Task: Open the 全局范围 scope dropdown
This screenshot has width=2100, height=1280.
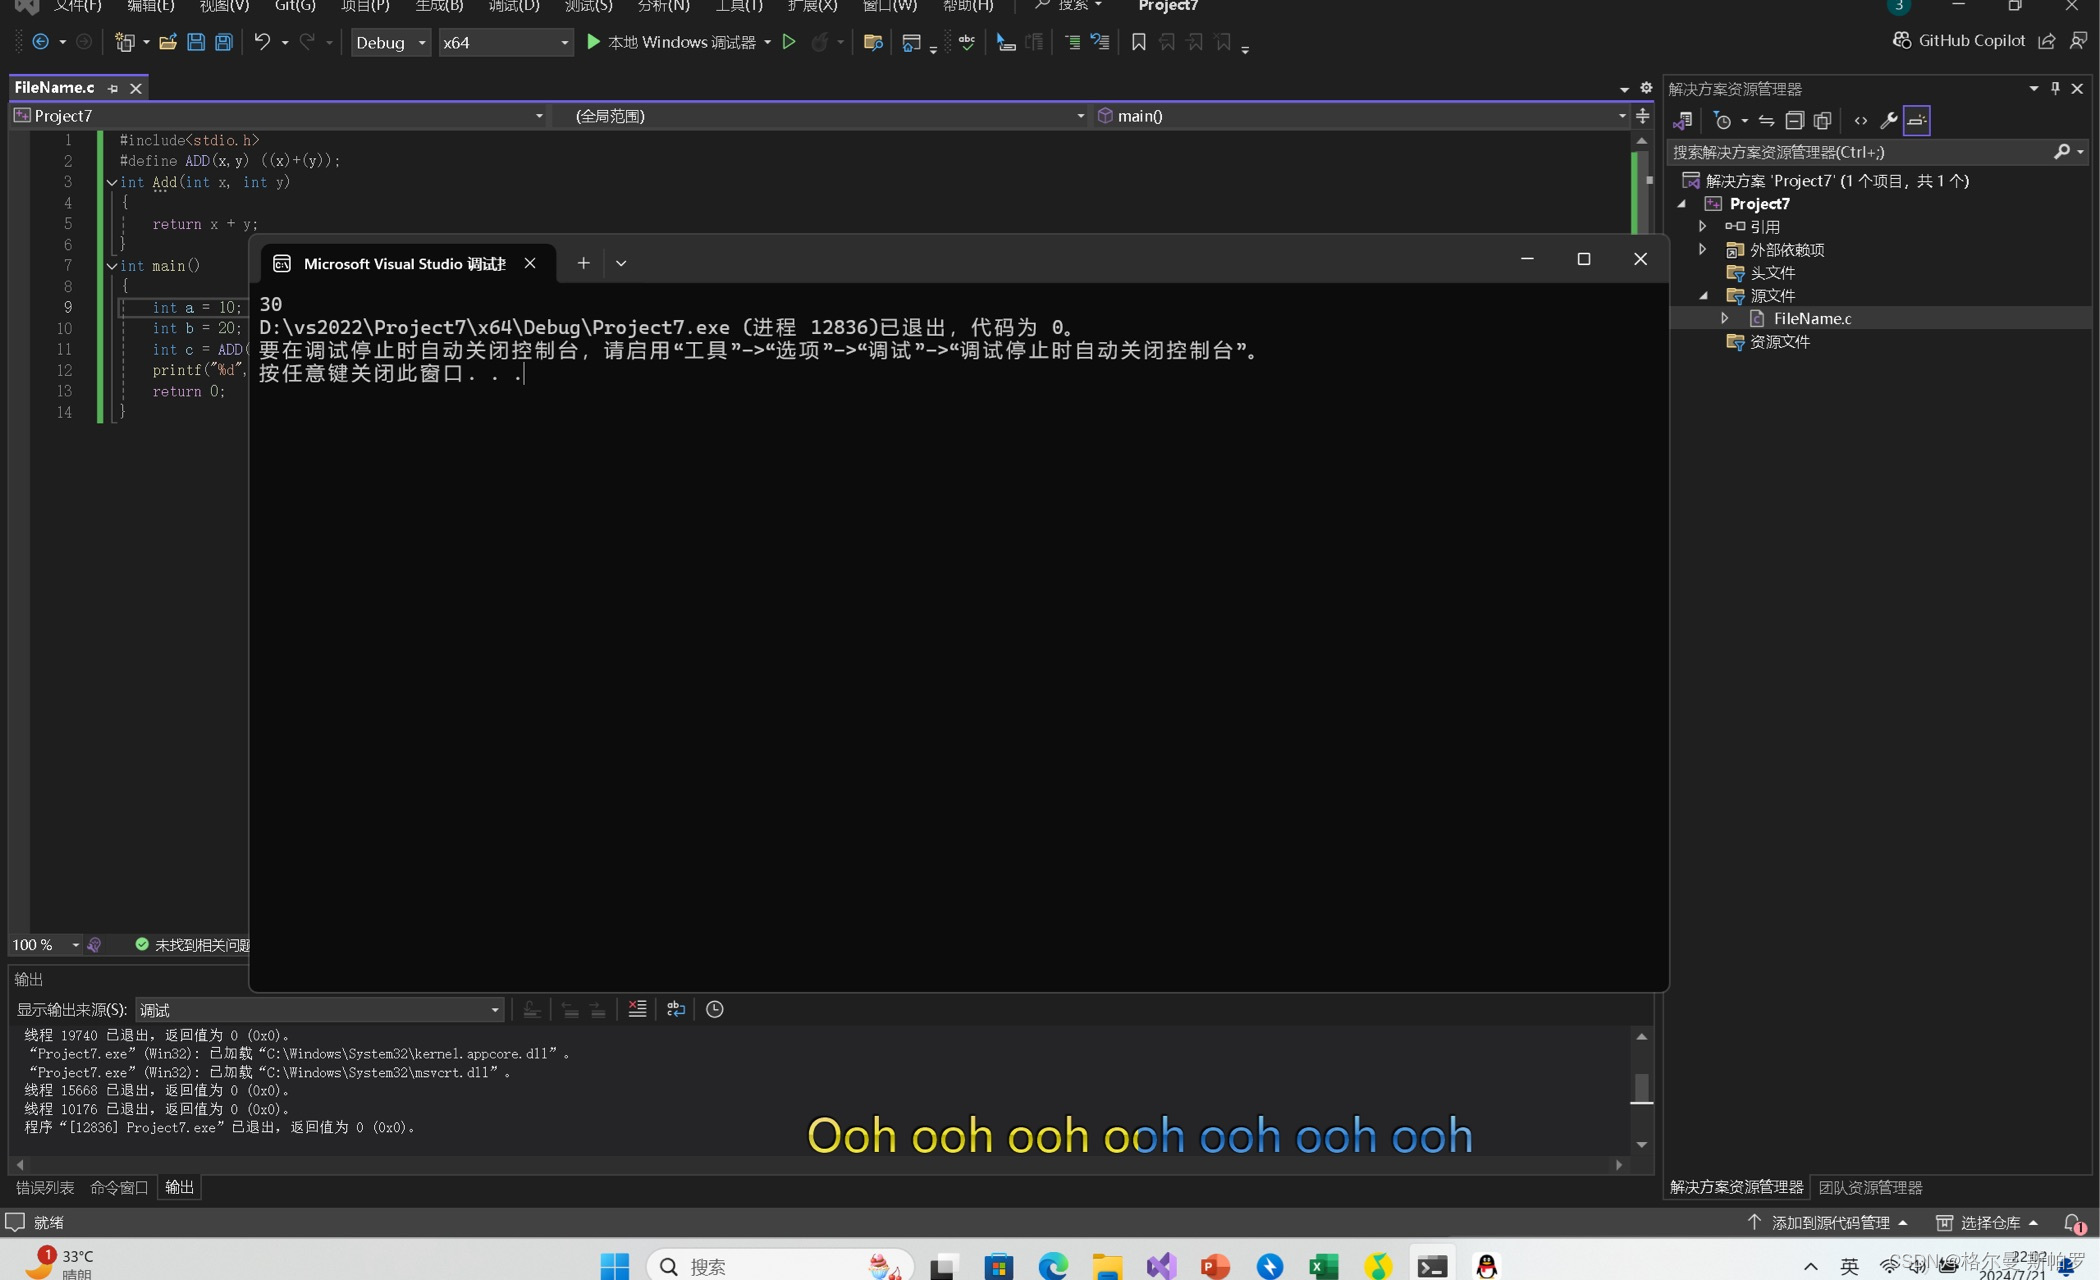Action: 820,116
